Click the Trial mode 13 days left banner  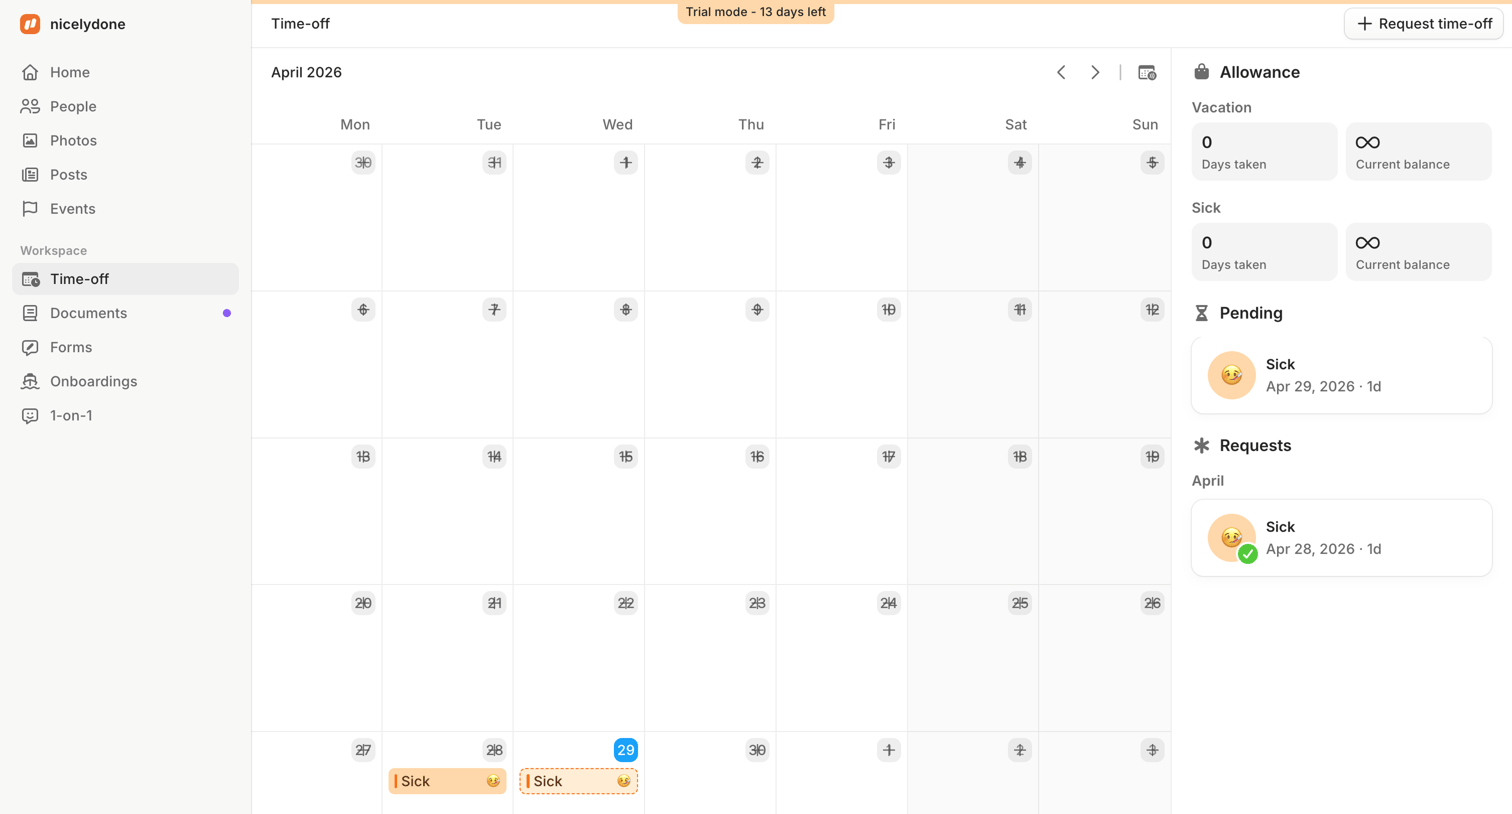[756, 12]
